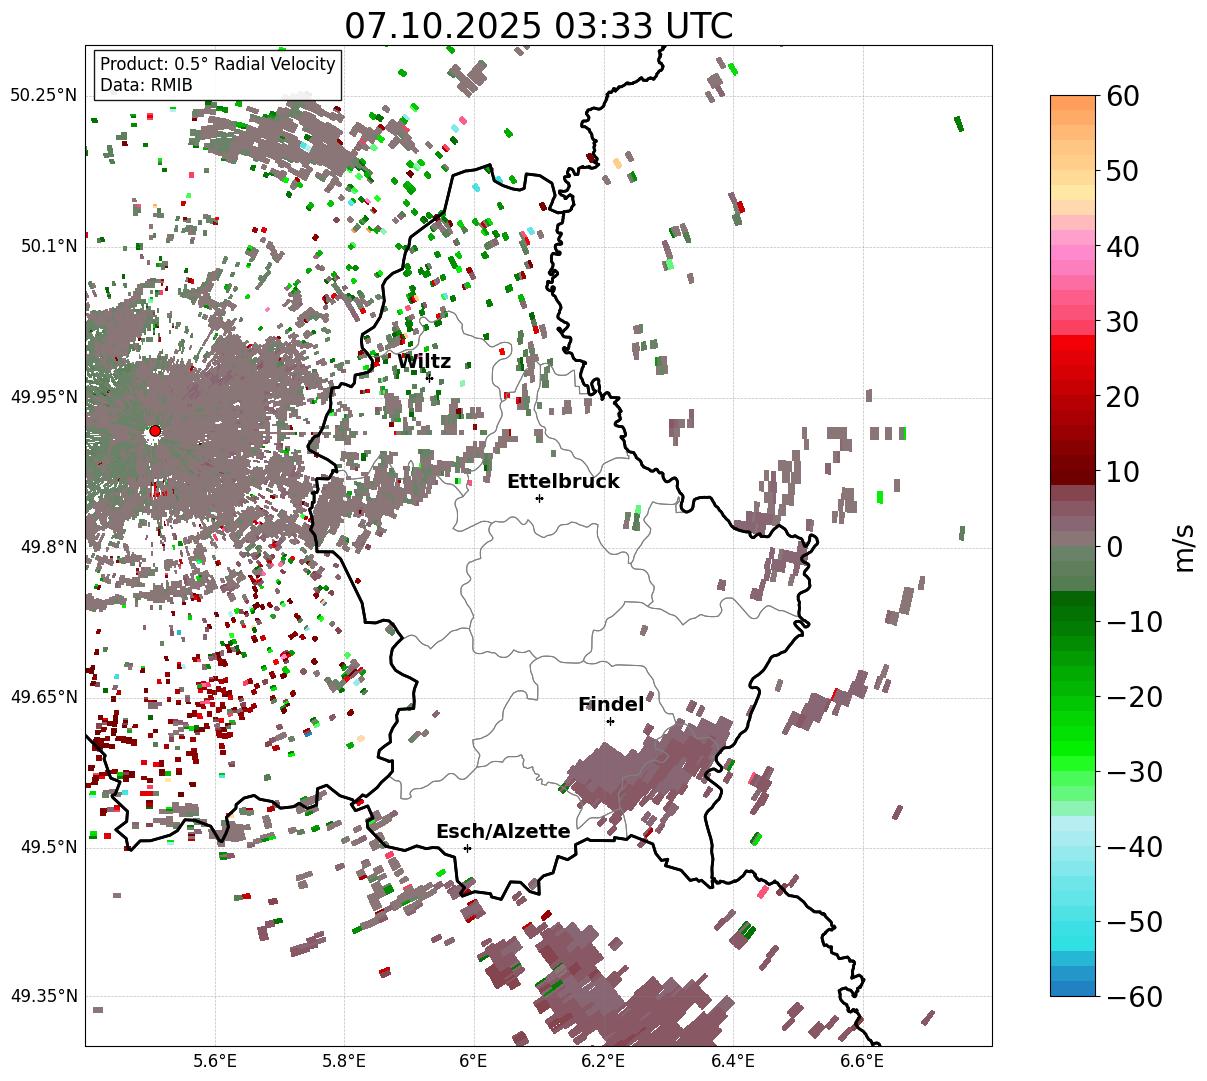The image size is (1207, 1081).
Task: Click the 6.6°E longitude label
Action: click(862, 1061)
